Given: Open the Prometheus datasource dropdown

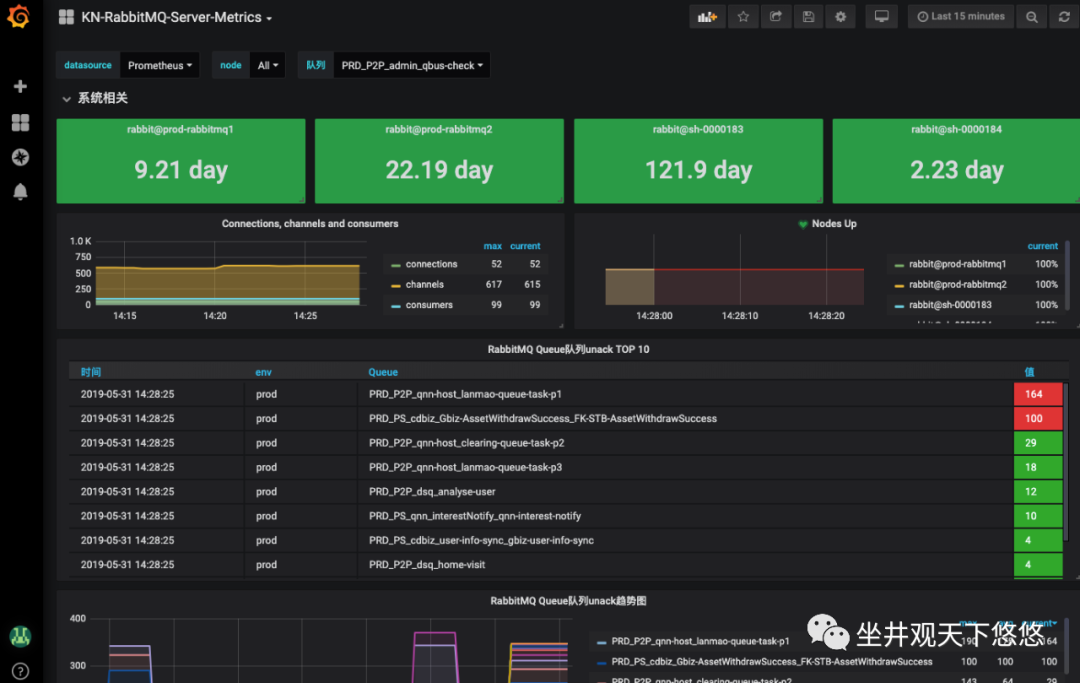Looking at the screenshot, I should 159,64.
